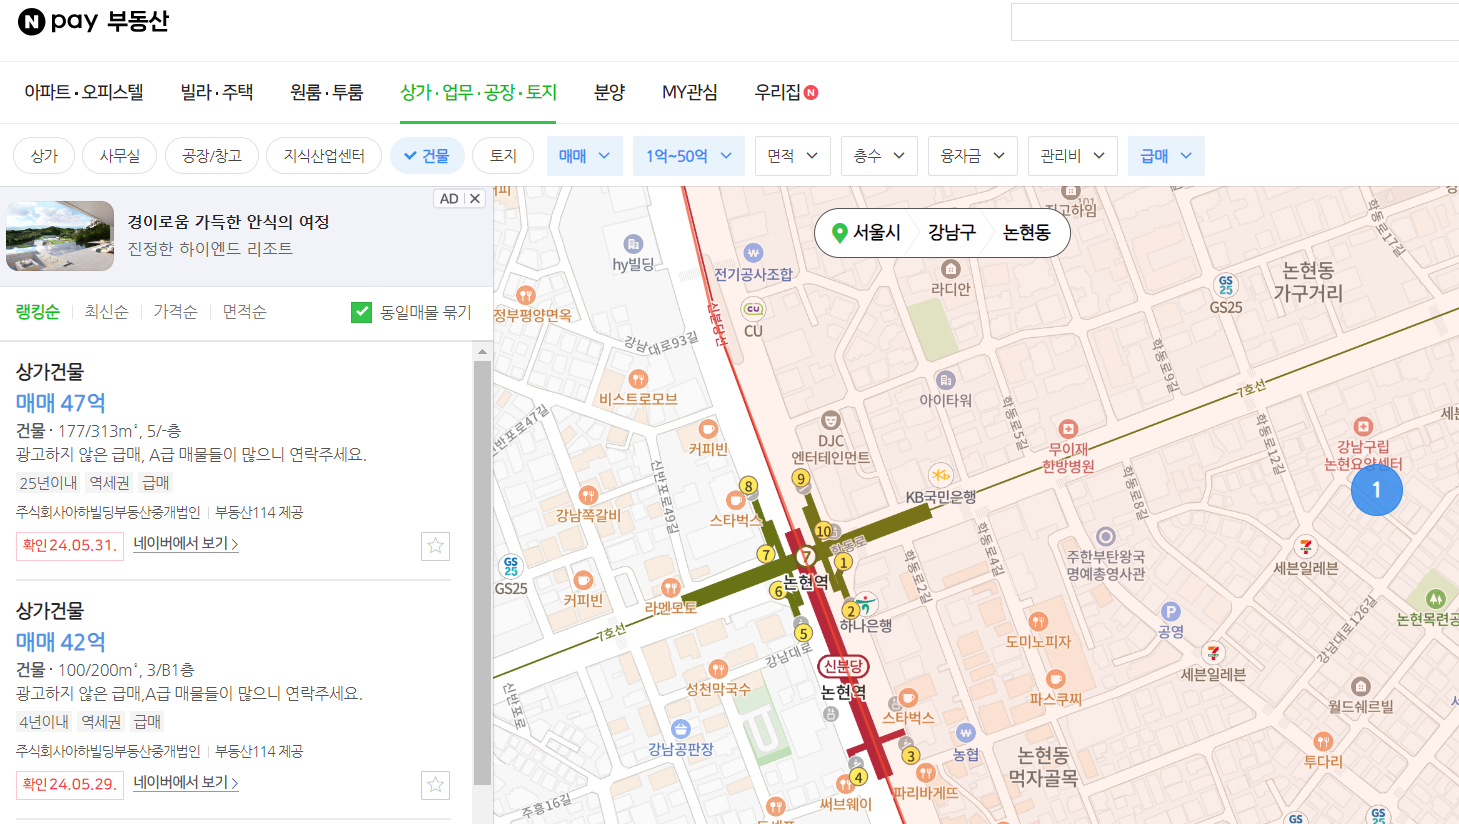
Task: Close the advertisement banner
Action: (x=475, y=199)
